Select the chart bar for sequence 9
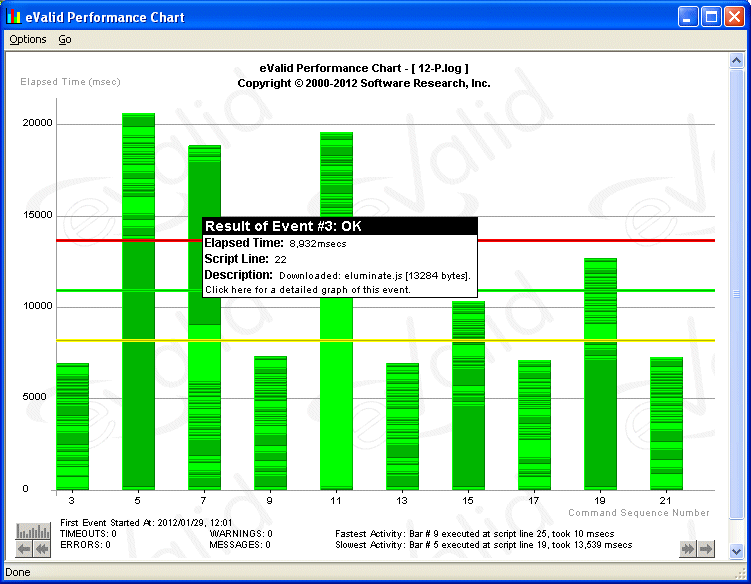Image resolution: width=751 pixels, height=584 pixels. tap(271, 423)
